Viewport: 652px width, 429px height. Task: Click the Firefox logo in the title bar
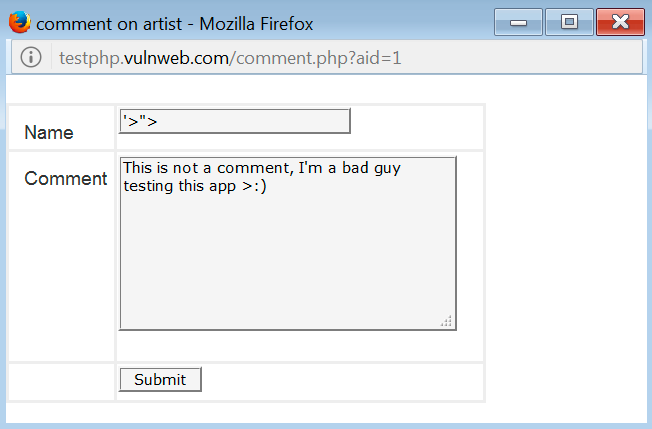point(19,22)
